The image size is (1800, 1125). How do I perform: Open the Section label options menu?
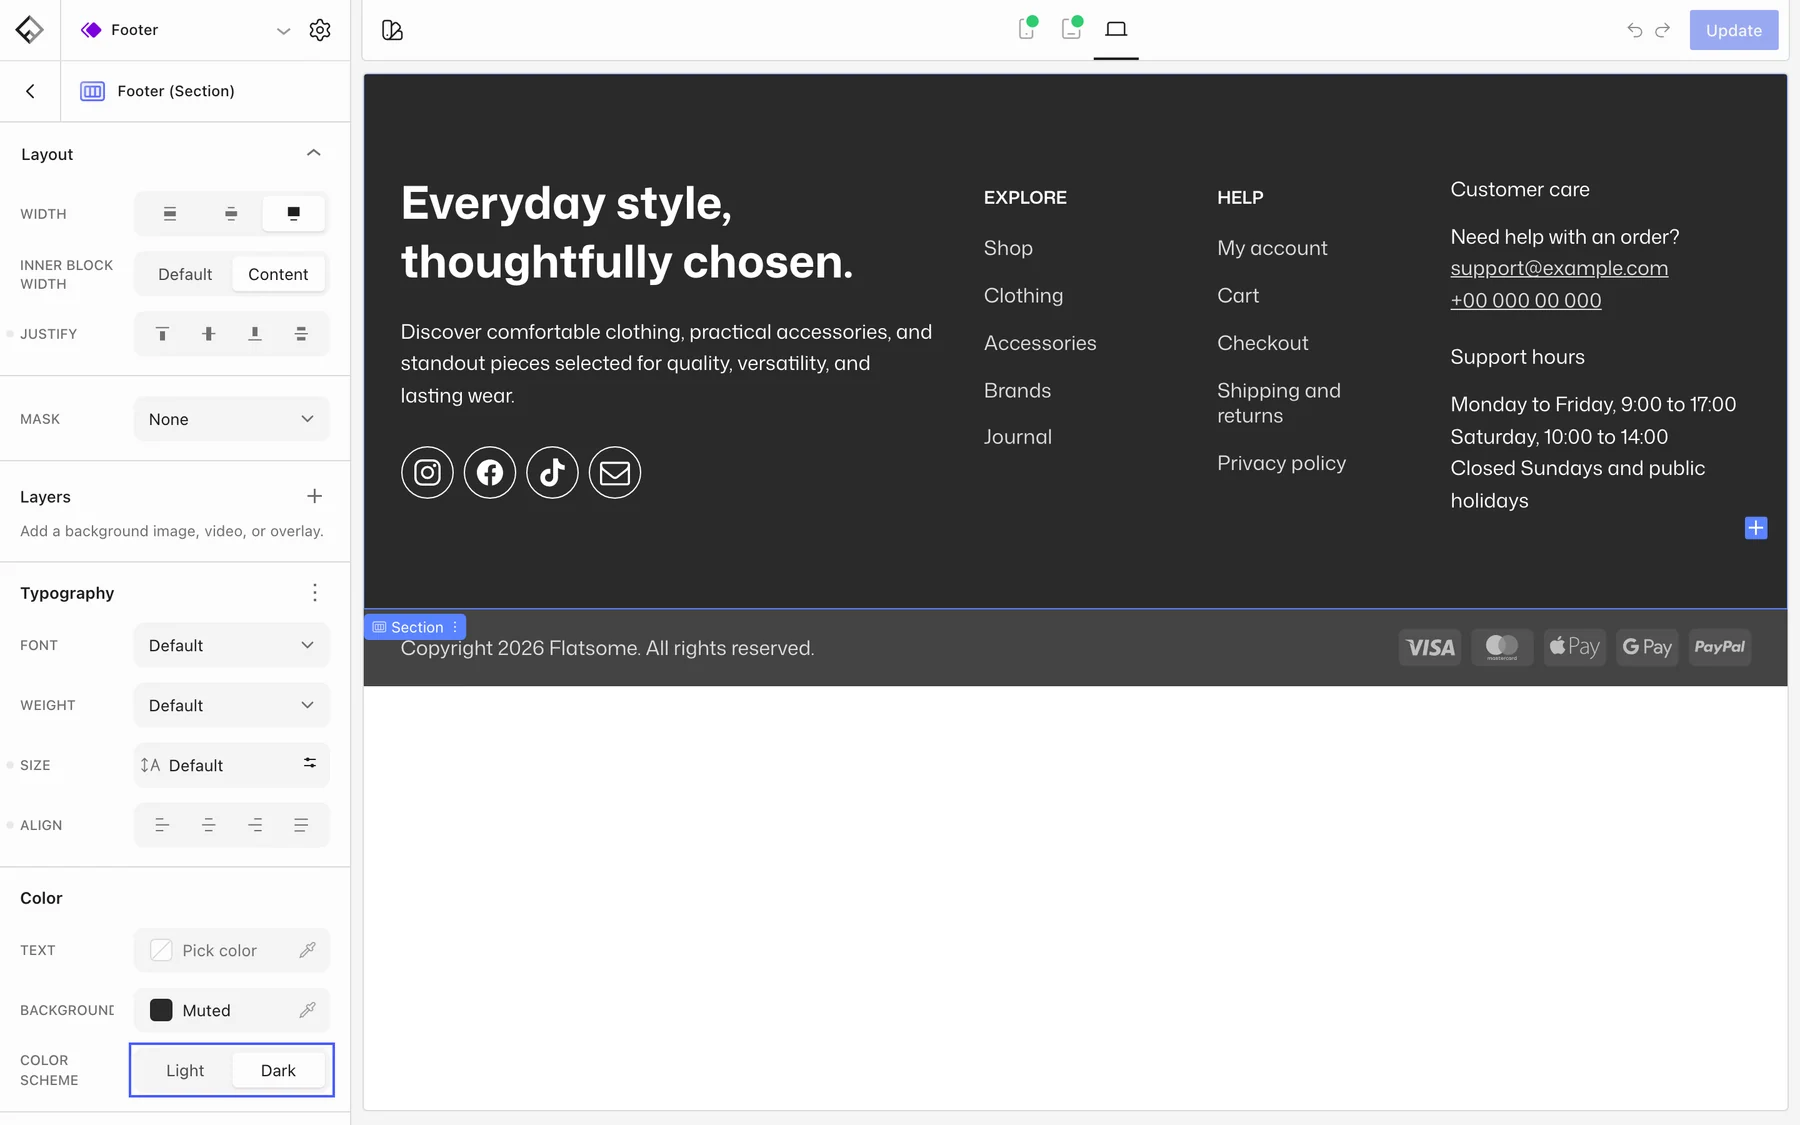coord(455,627)
